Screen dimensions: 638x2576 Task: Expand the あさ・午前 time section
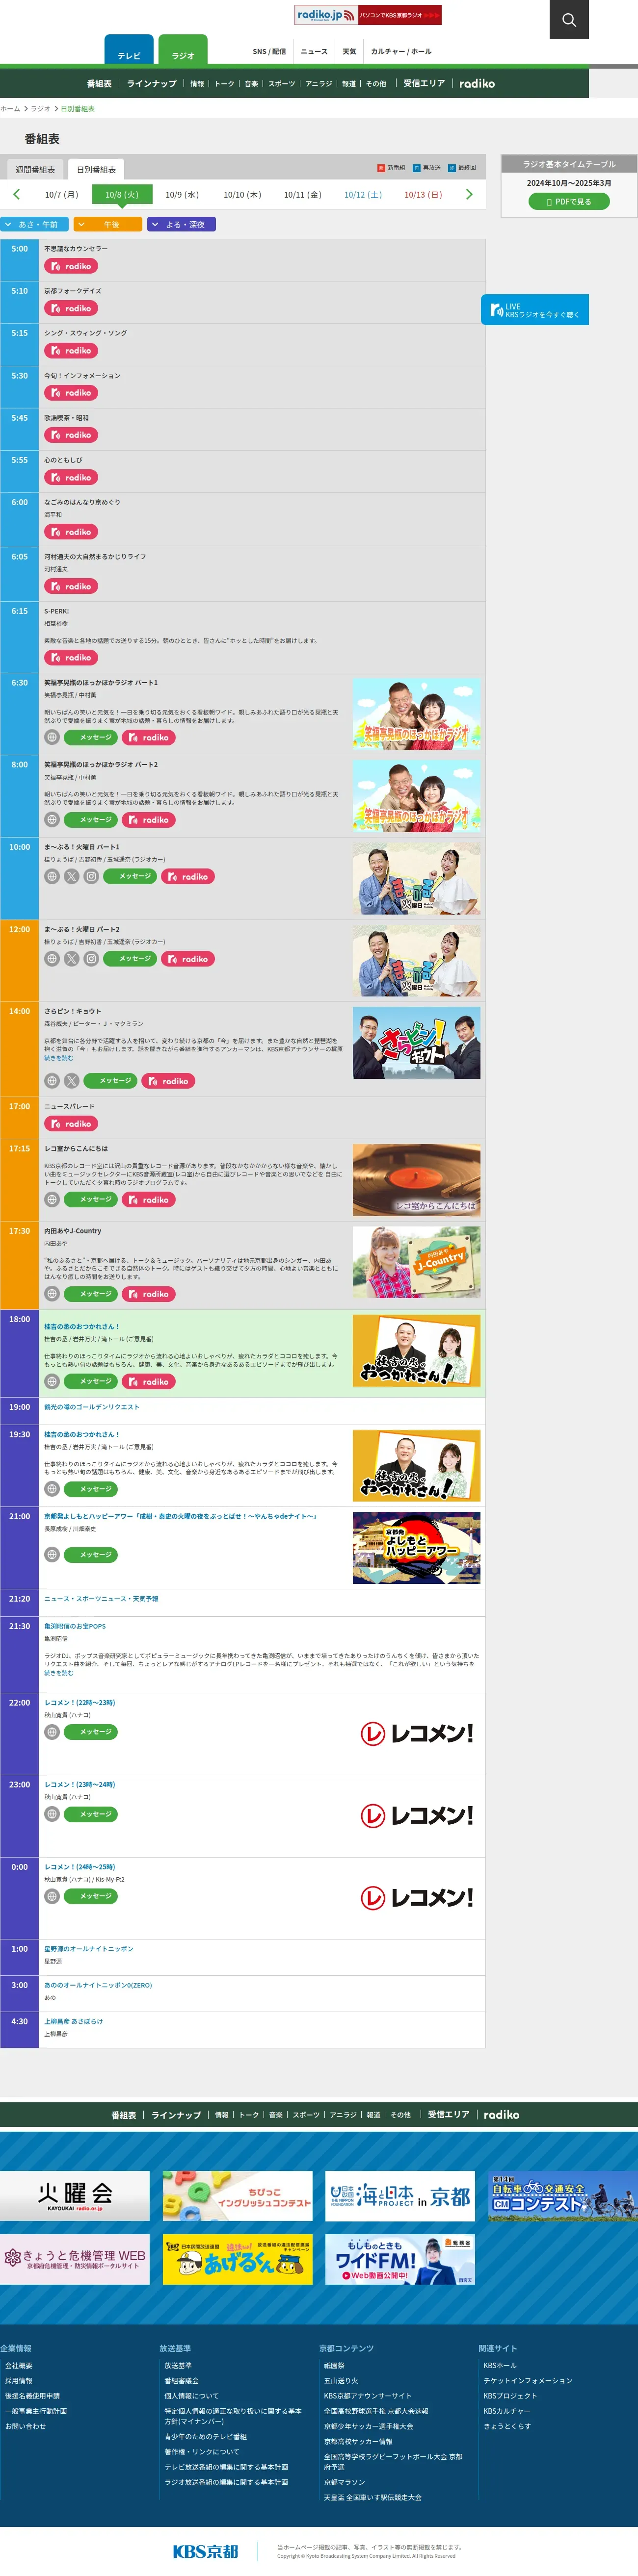click(35, 224)
